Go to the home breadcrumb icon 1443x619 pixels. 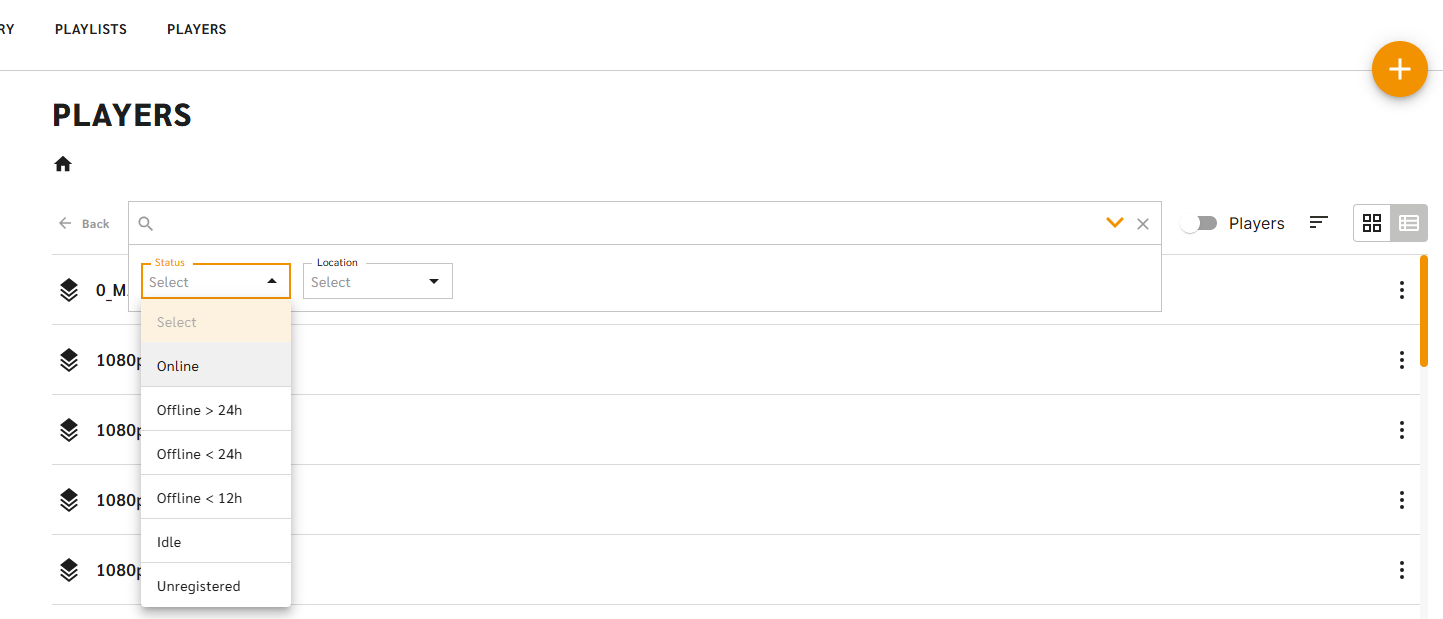pyautogui.click(x=63, y=164)
